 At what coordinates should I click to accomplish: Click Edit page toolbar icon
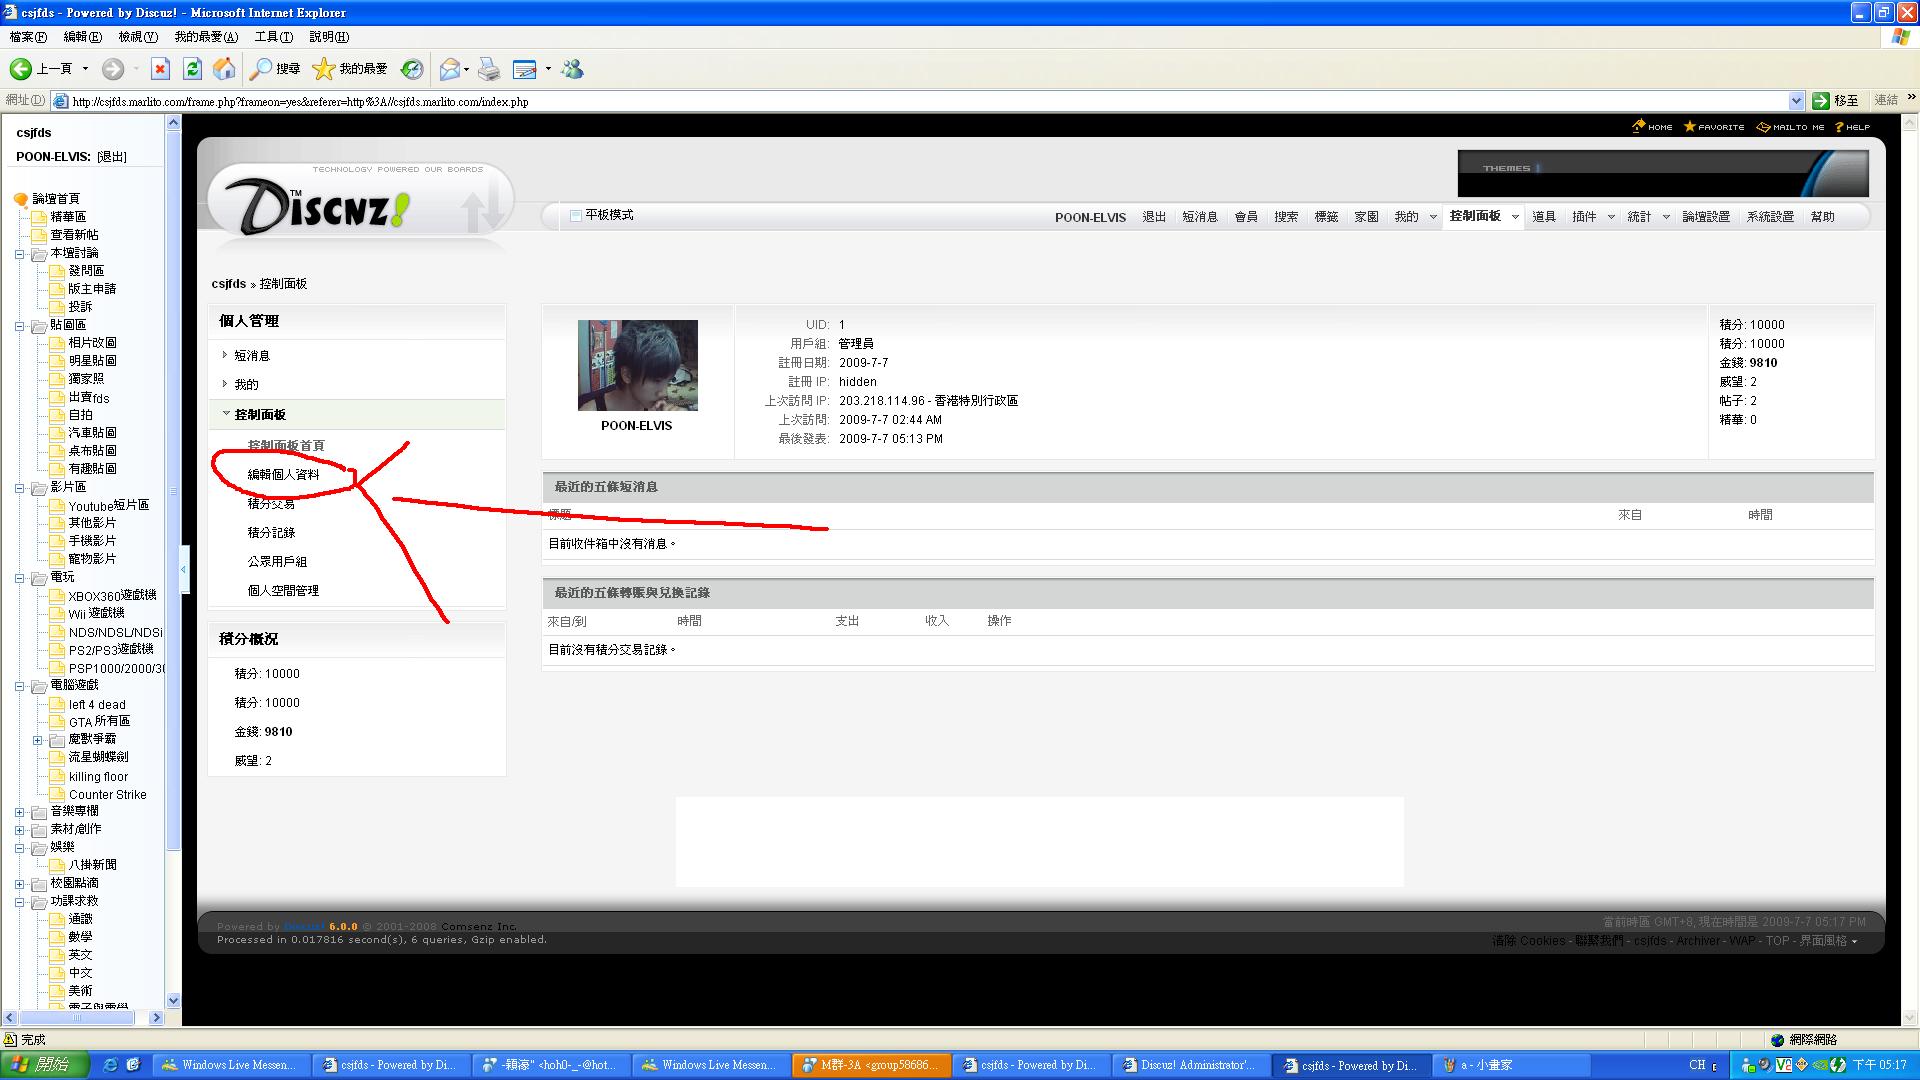[524, 69]
